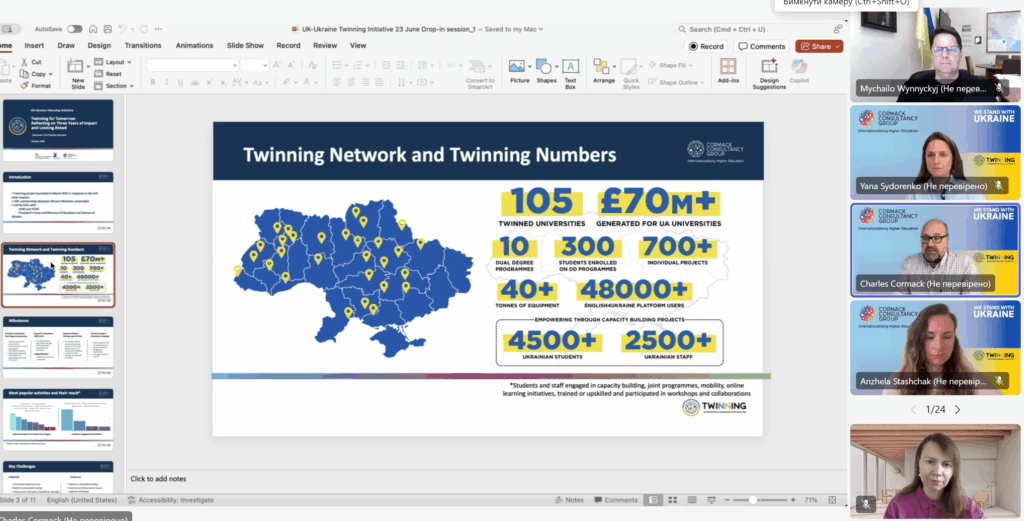The image size is (1024, 521).
Task: Switch to Normal view icon
Action: pyautogui.click(x=652, y=500)
